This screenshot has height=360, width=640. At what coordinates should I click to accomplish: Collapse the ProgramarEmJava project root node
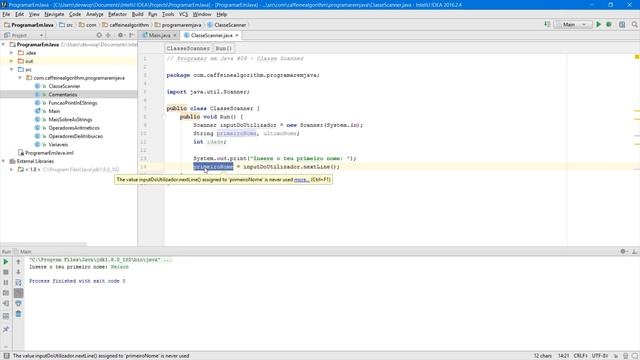pos(3,44)
